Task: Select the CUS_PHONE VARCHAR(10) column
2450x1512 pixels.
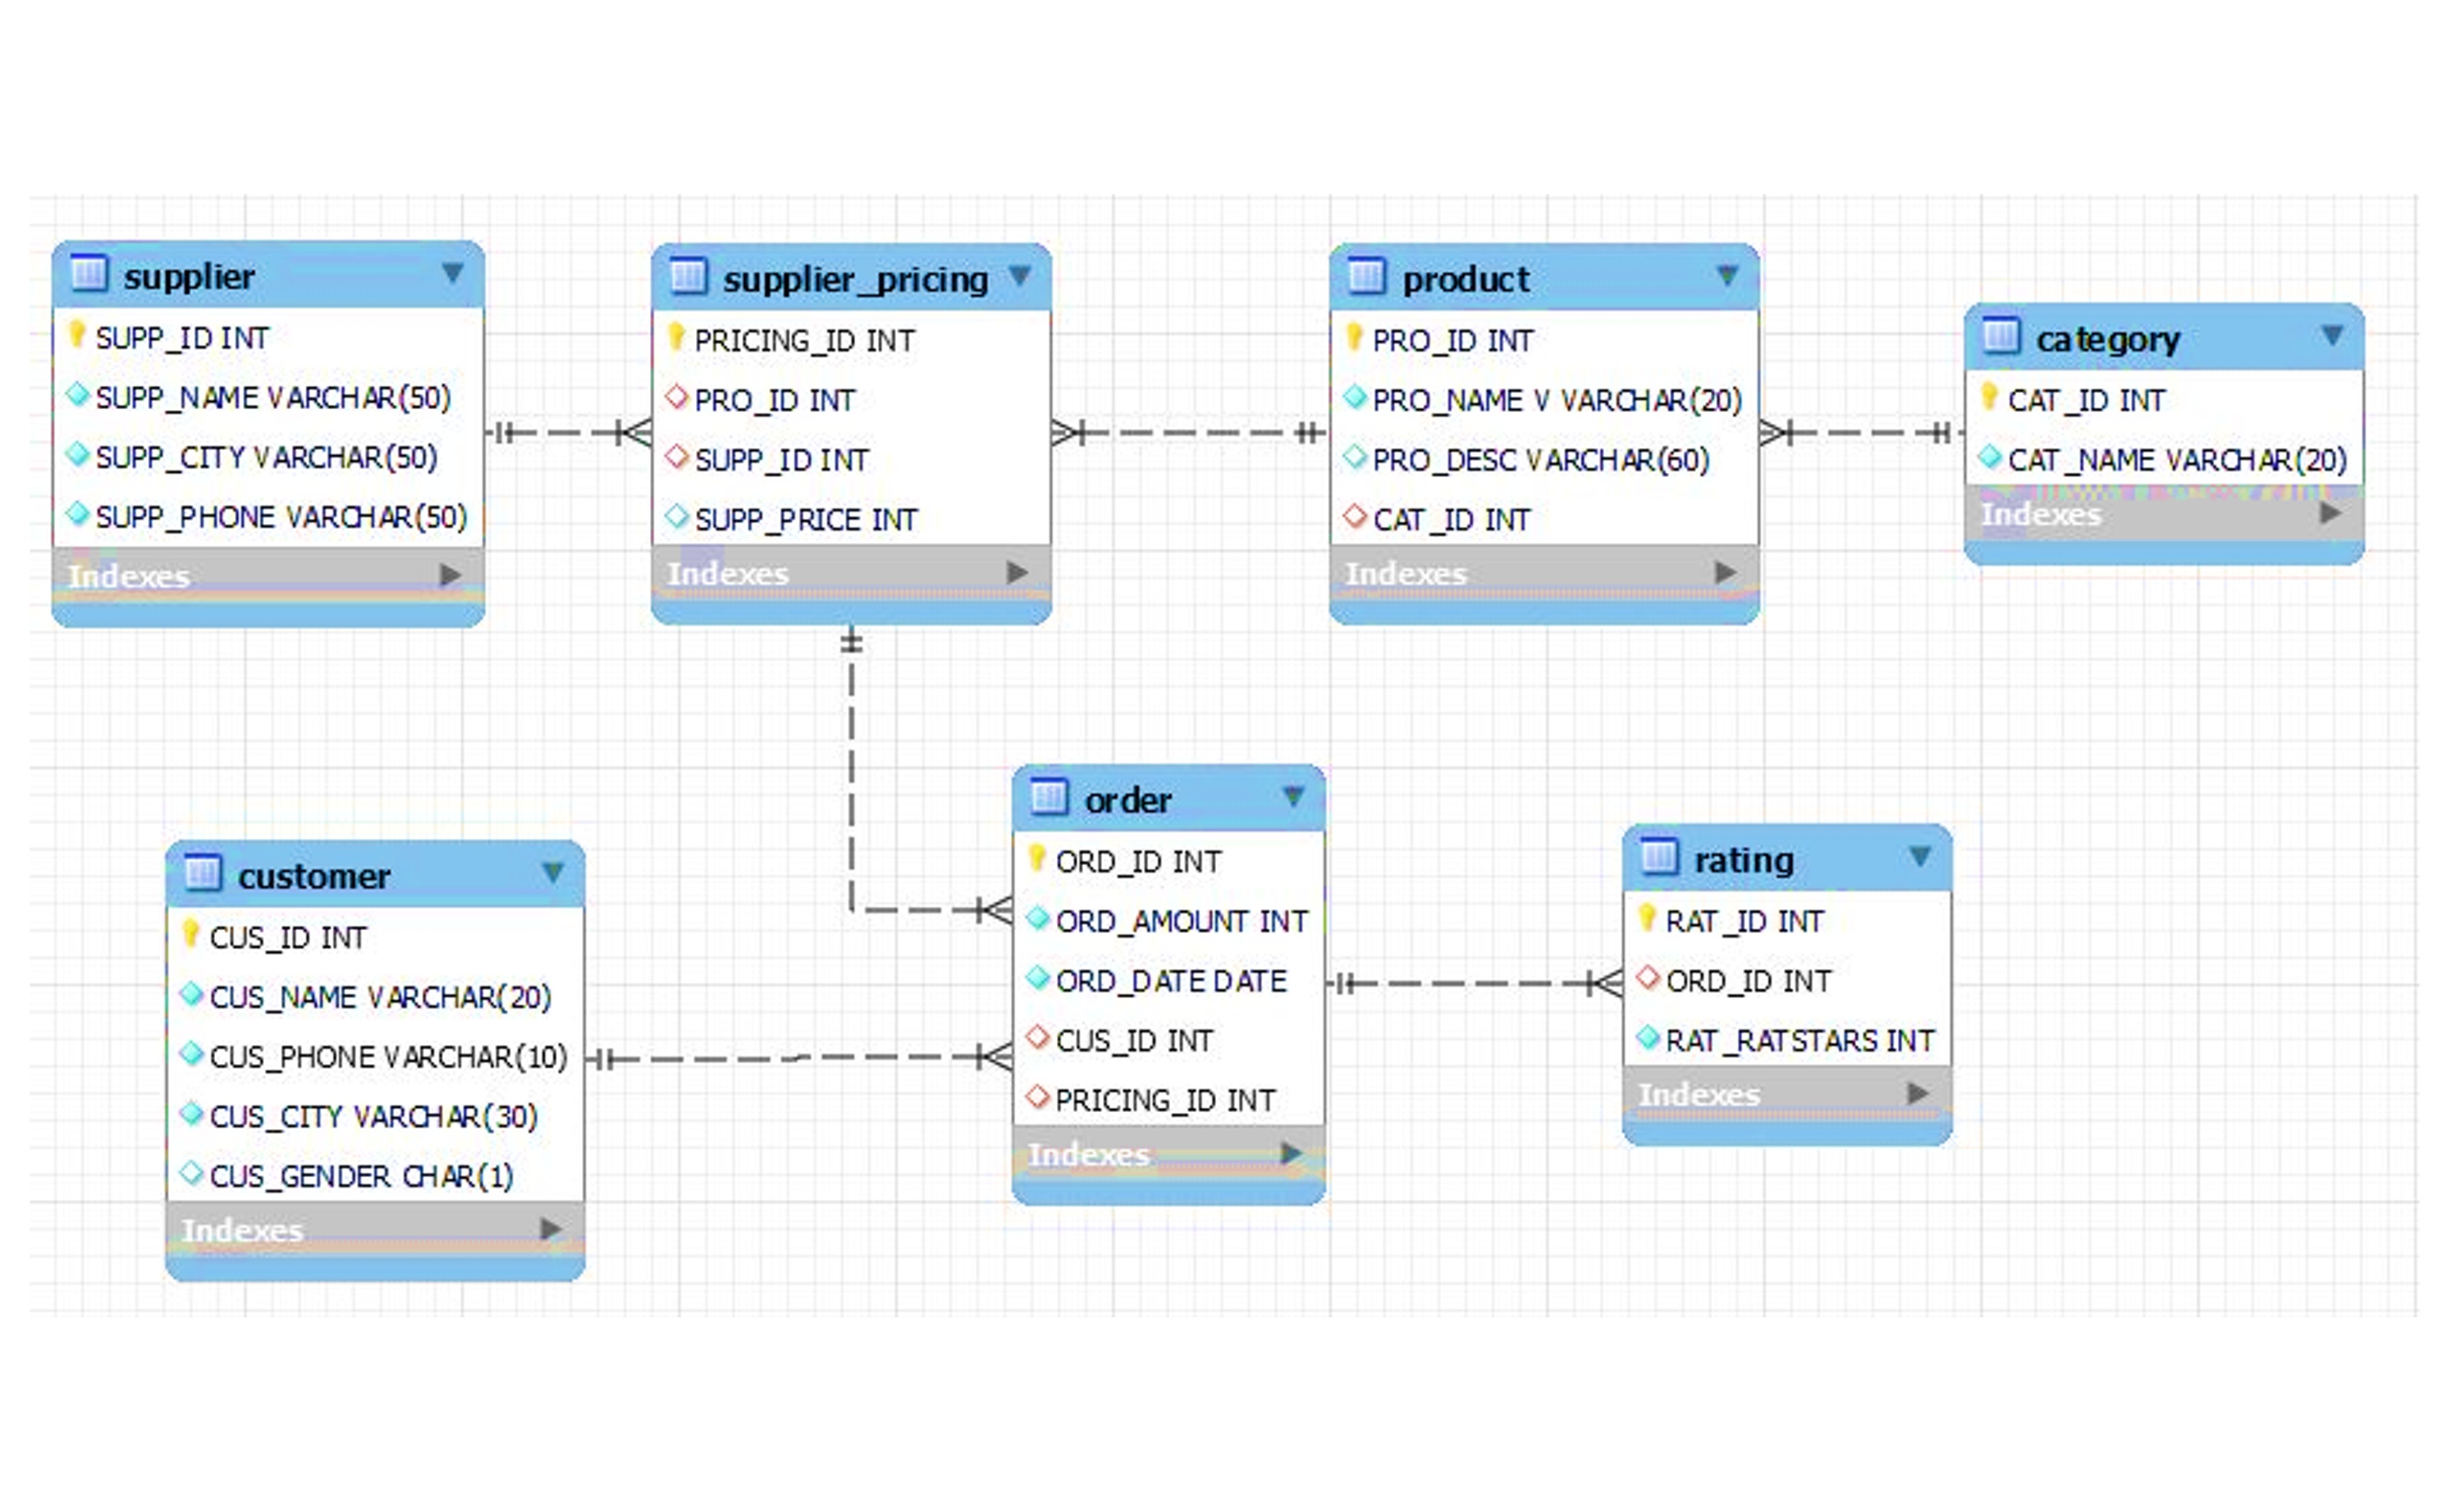Action: (x=376, y=1058)
